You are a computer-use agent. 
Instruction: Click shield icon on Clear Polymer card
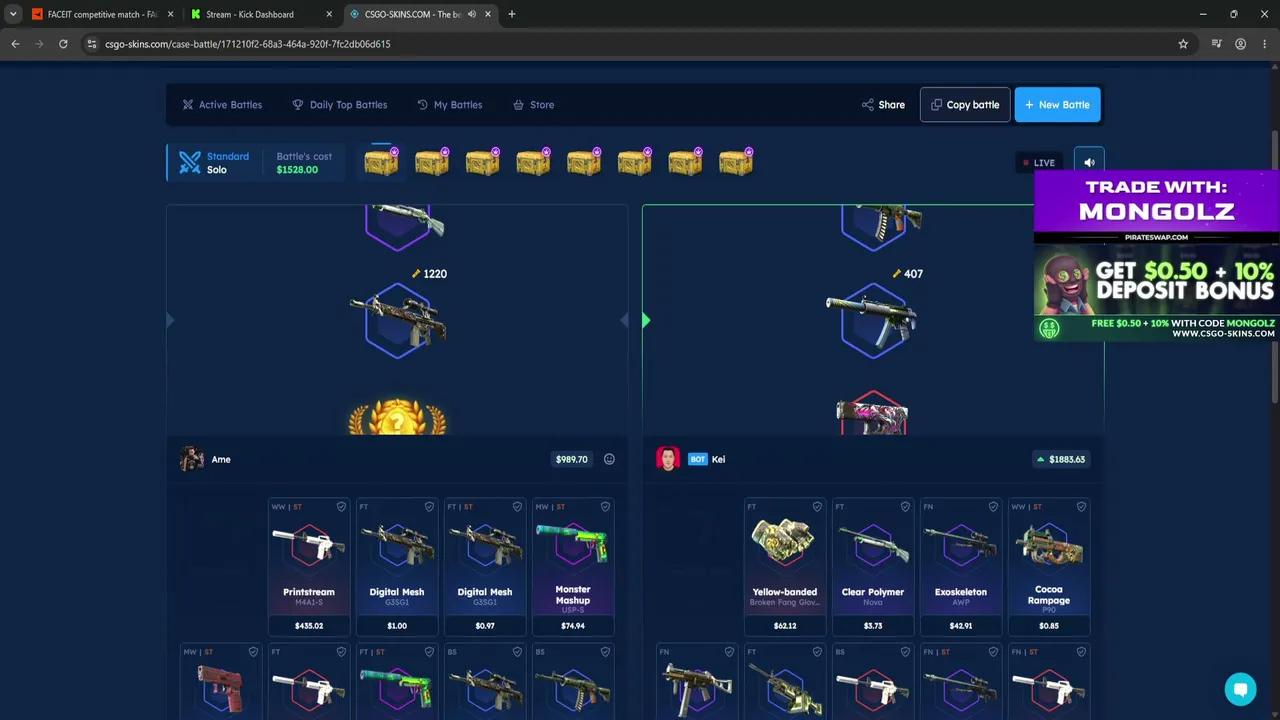tap(905, 507)
